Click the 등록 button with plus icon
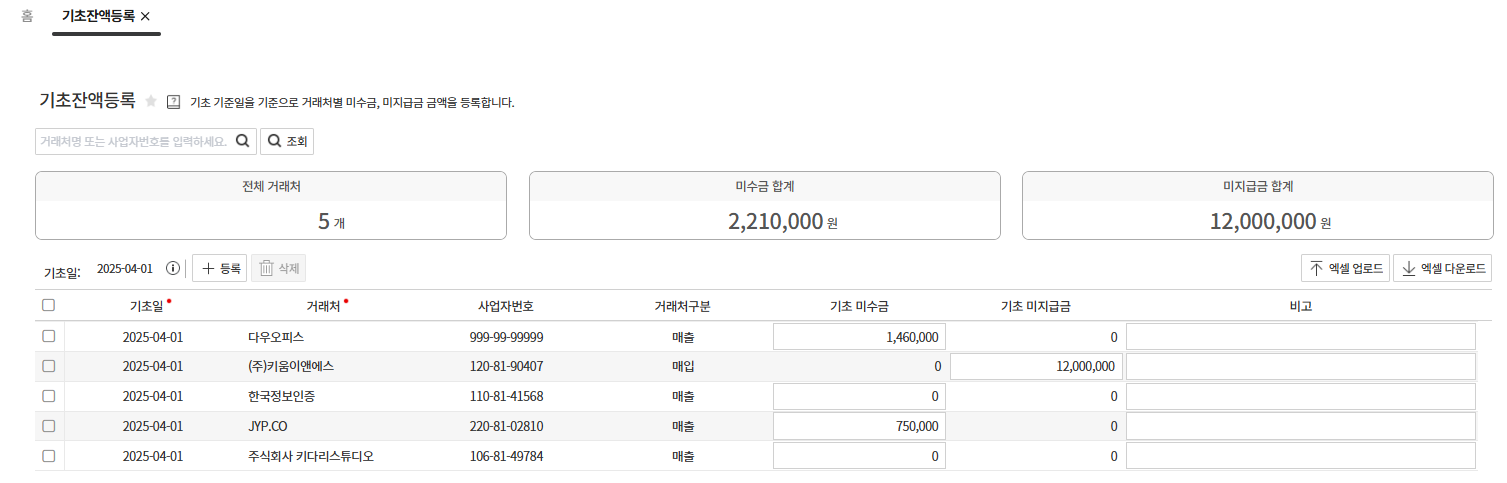The image size is (1507, 483). (220, 268)
